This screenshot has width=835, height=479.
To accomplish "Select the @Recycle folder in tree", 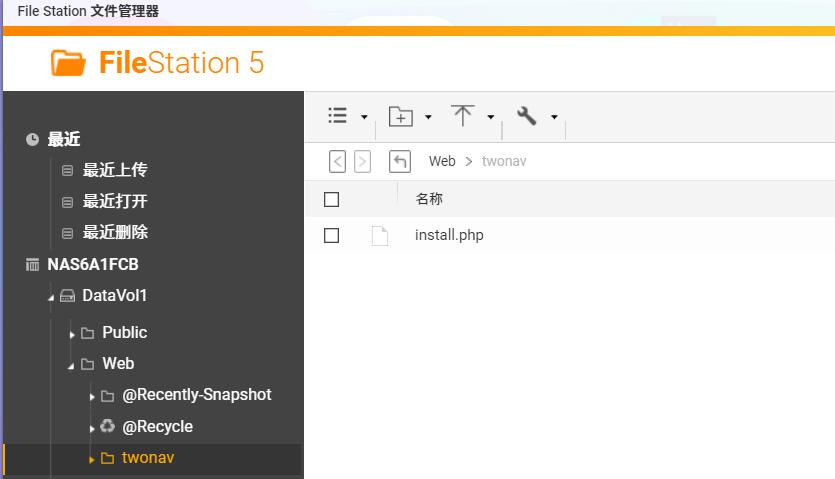I will tap(157, 426).
